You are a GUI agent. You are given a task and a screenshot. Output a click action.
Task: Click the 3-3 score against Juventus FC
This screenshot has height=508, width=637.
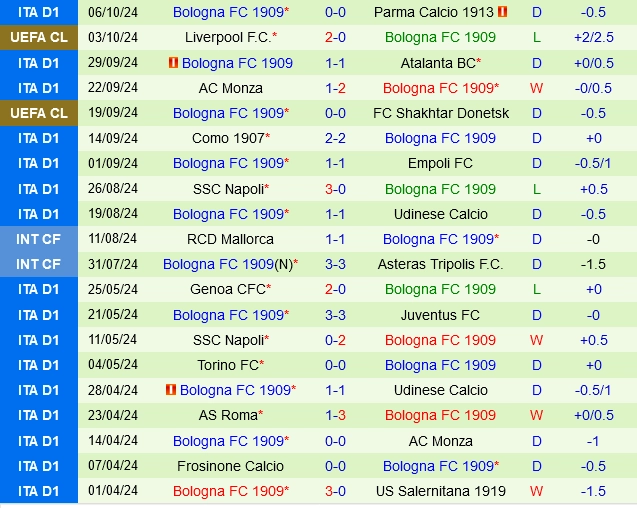pyautogui.click(x=335, y=315)
